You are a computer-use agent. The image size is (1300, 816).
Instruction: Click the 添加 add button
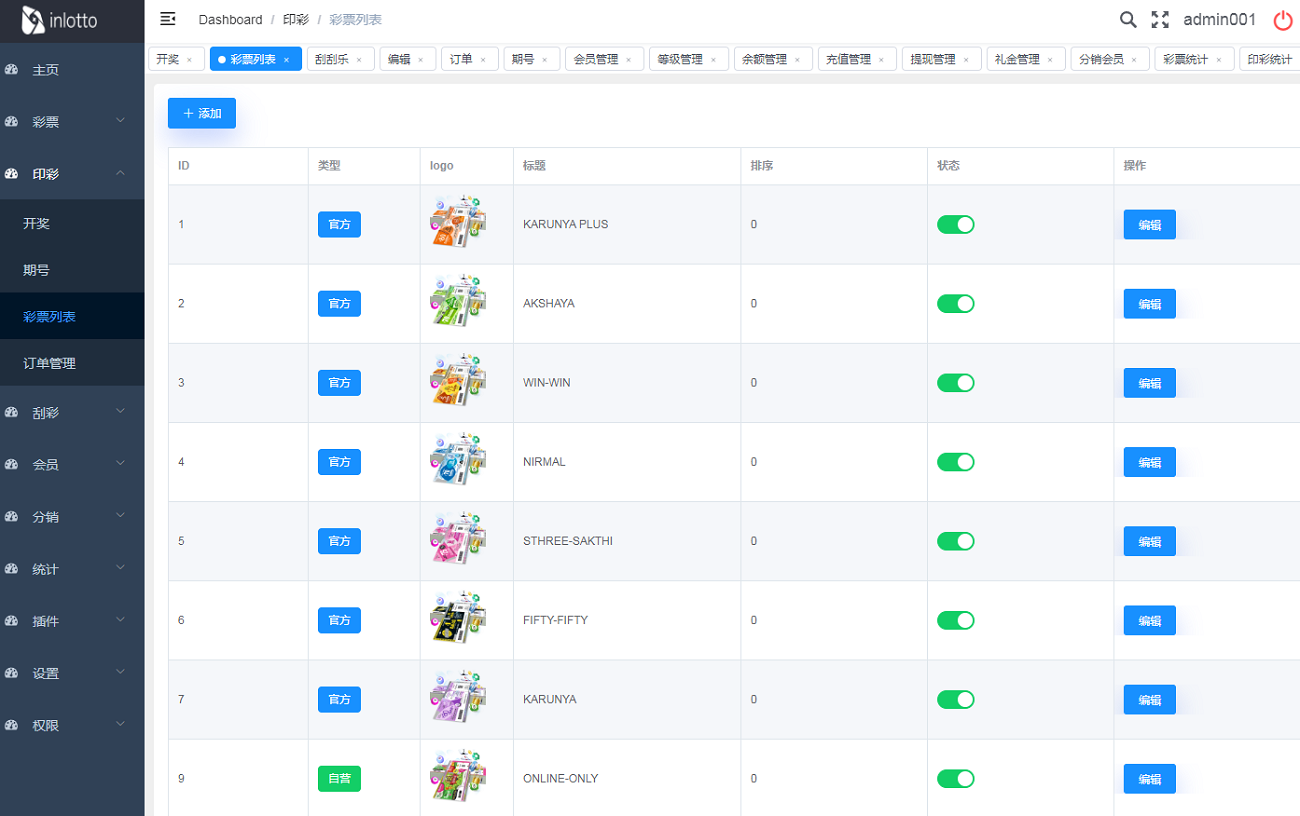point(201,113)
